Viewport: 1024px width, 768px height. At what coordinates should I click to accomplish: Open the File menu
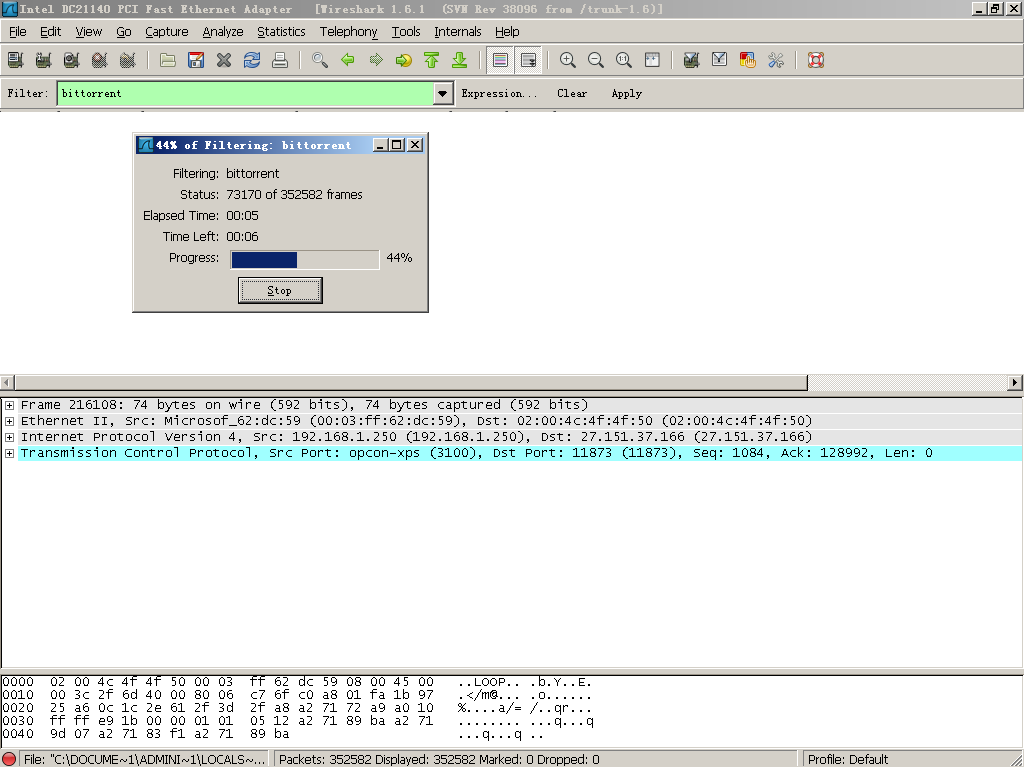[18, 31]
